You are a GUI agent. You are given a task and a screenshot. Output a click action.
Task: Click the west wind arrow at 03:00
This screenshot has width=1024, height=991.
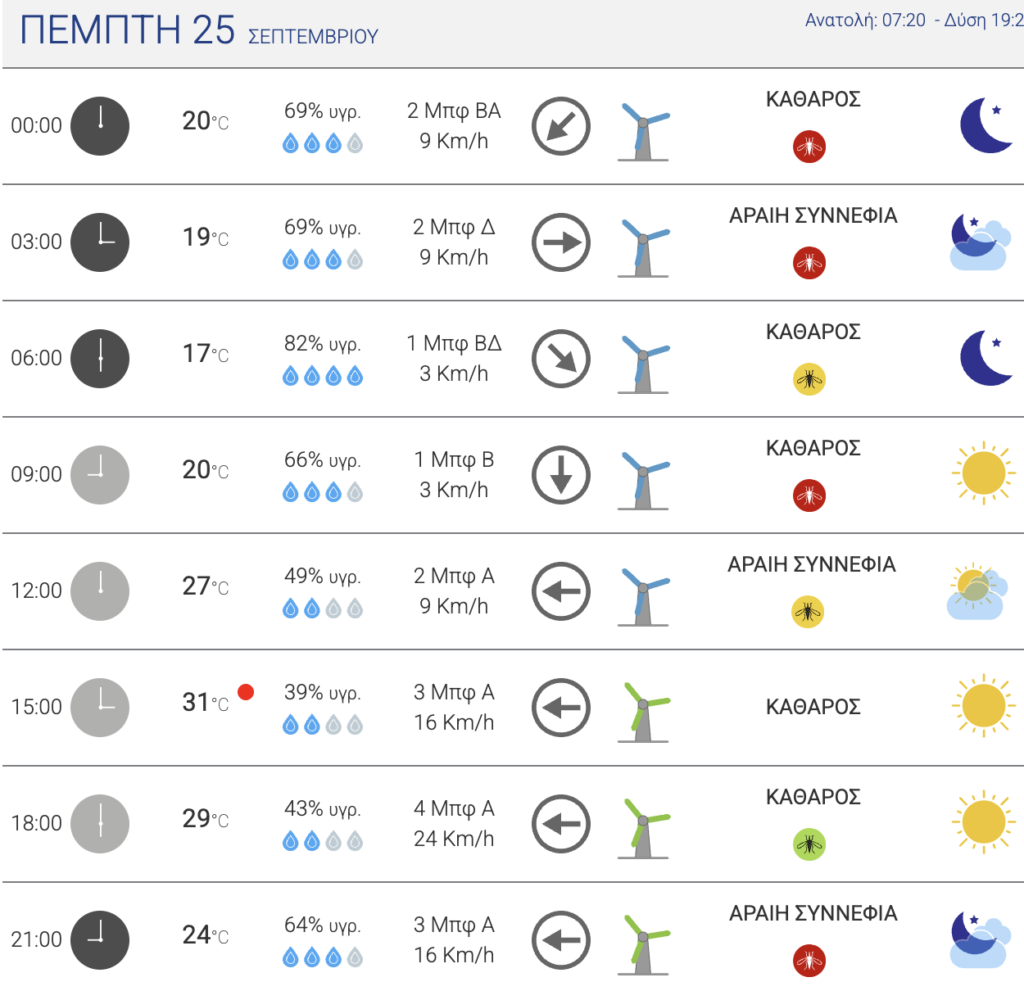[561, 242]
